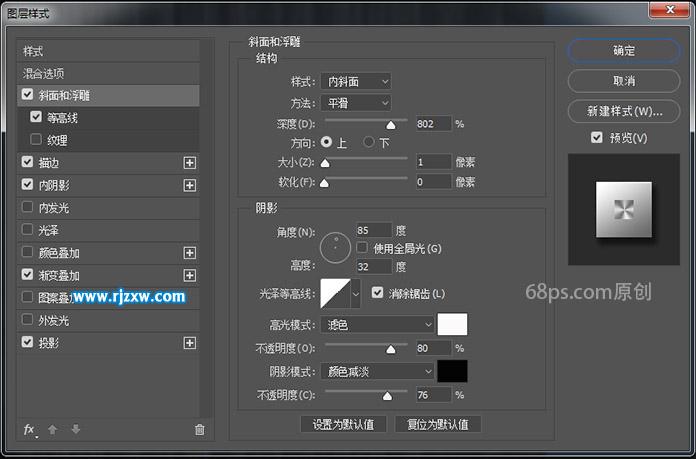Open the 样式 dropdown showing 内斜面
Screen dimensions: 696x459
point(357,81)
